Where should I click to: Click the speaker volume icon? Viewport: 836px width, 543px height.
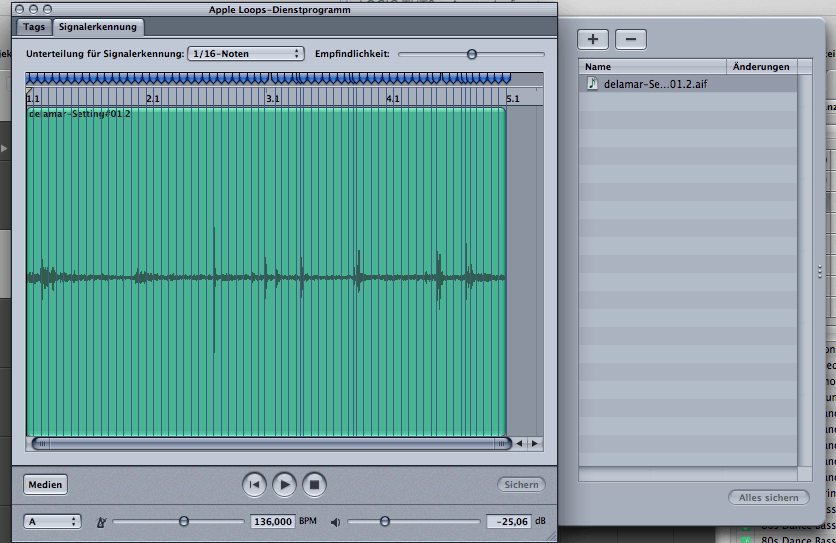click(x=336, y=522)
